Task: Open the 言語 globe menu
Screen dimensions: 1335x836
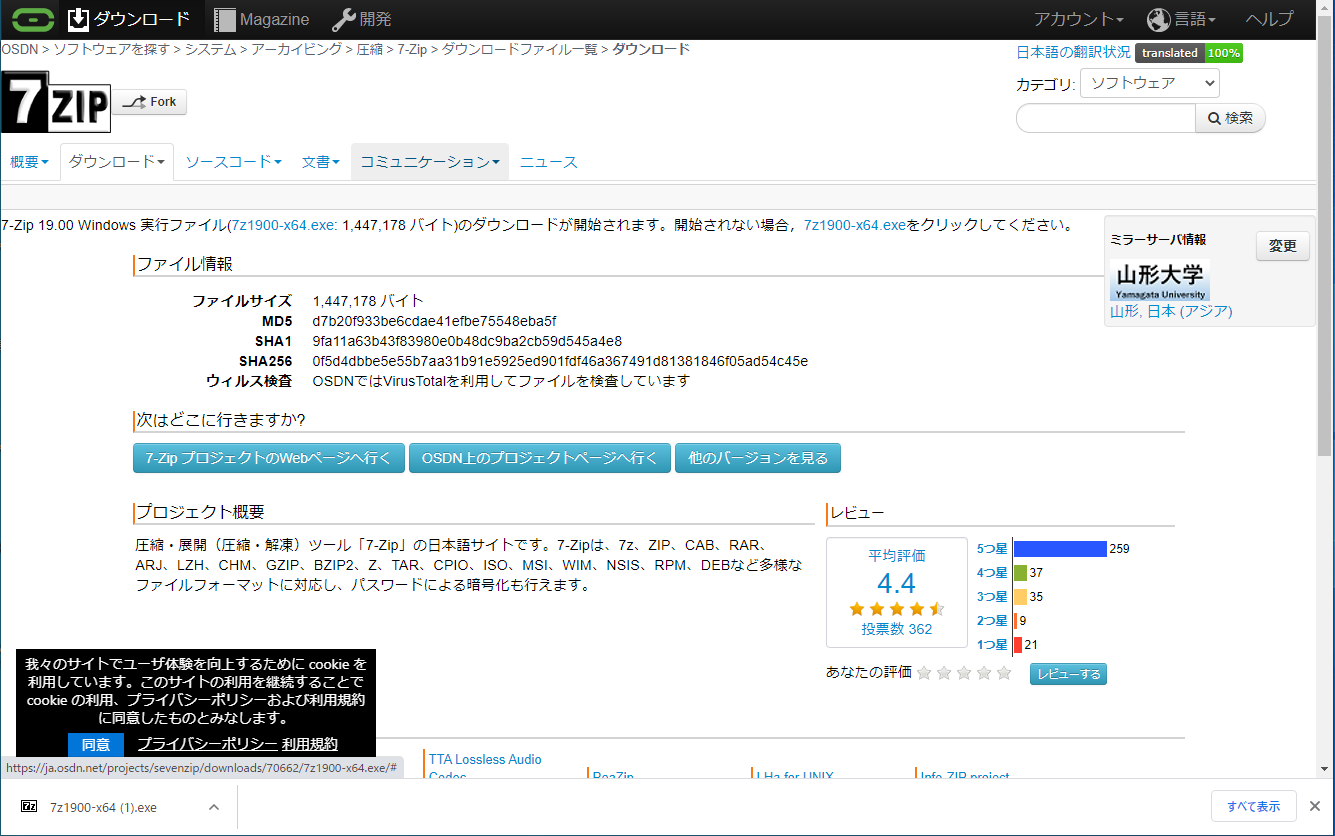Action: pyautogui.click(x=1182, y=19)
